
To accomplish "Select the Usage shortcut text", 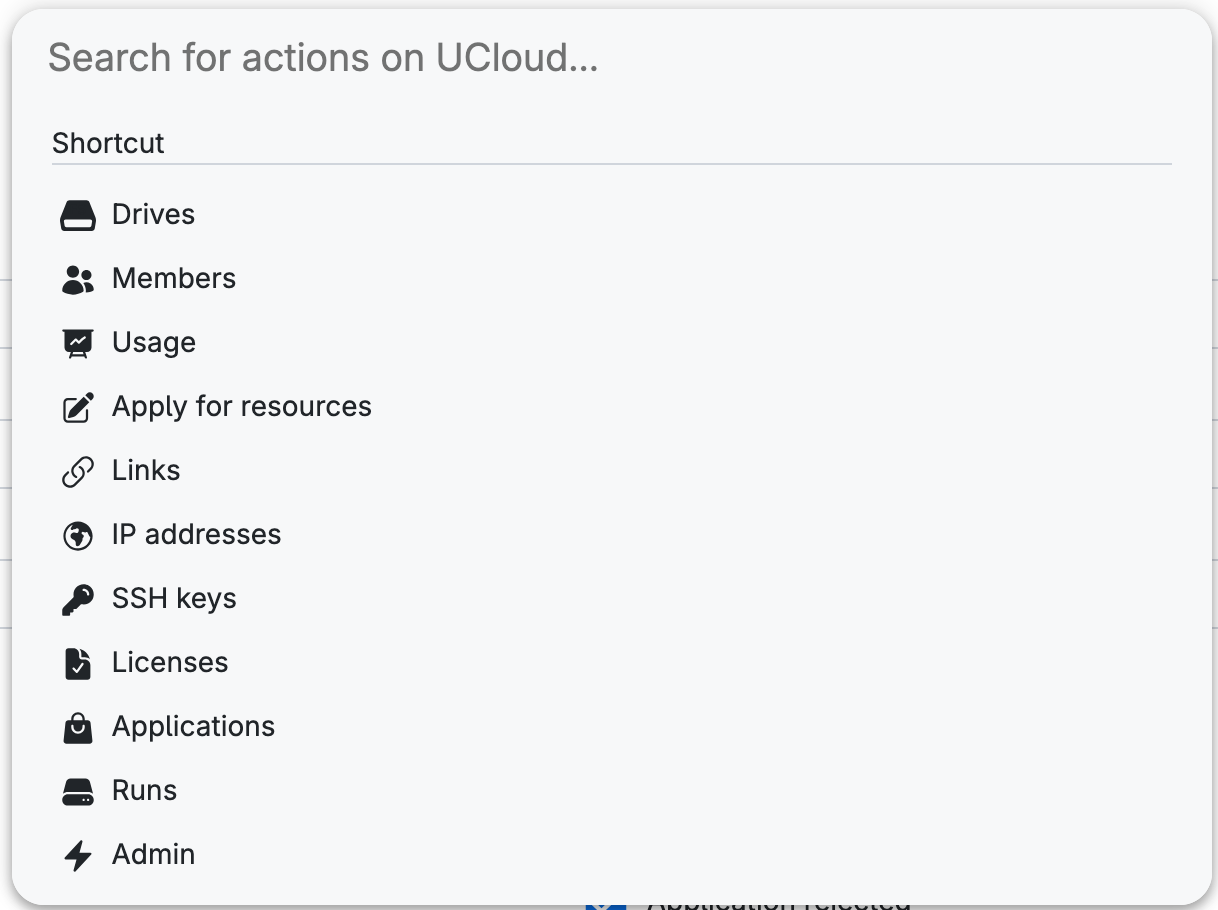I will coord(154,343).
